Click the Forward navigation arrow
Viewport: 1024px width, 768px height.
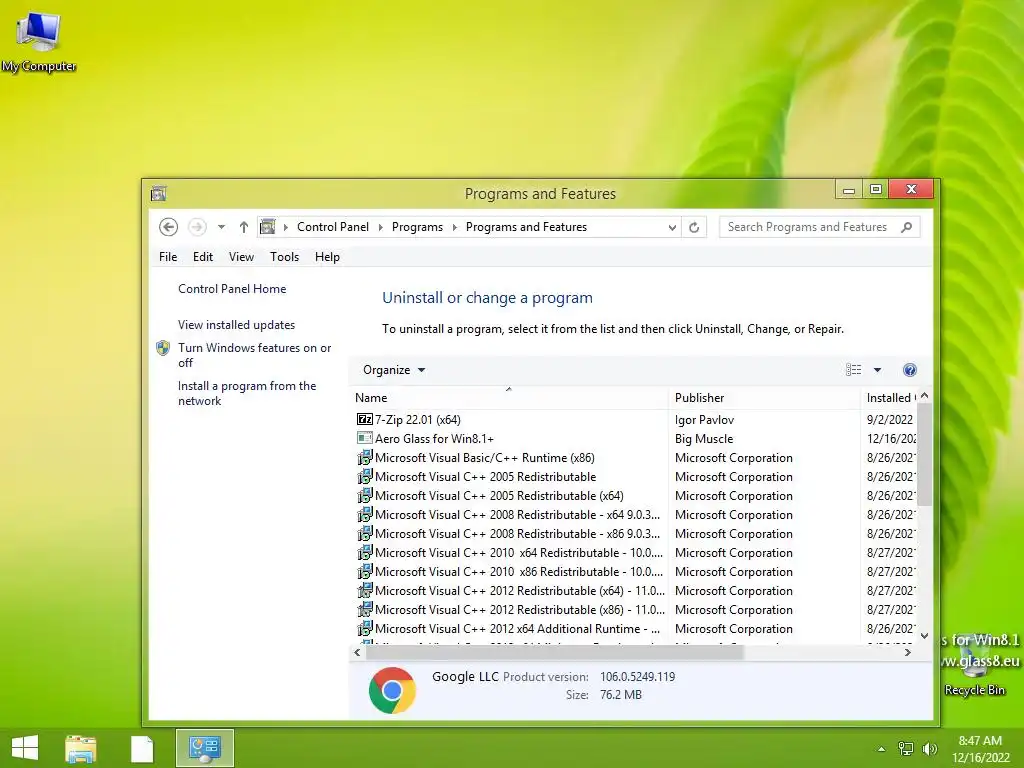tap(197, 227)
